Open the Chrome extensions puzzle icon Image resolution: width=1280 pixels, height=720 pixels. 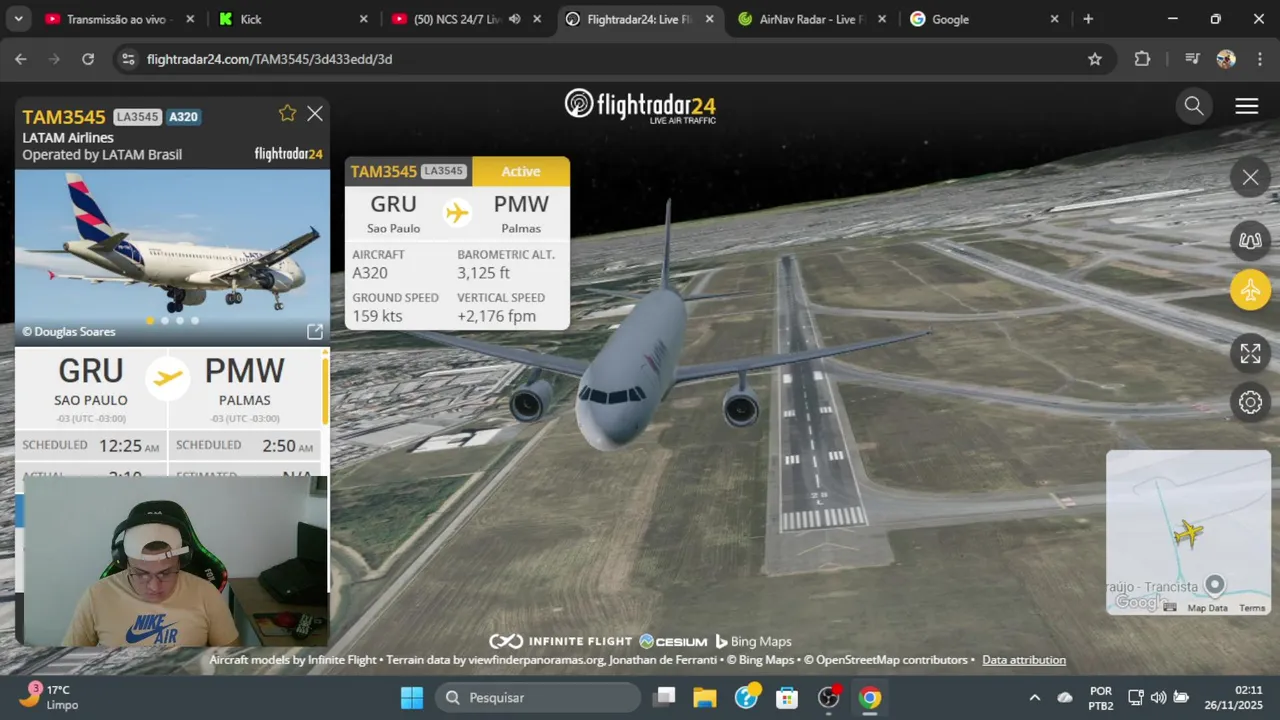(x=1142, y=59)
